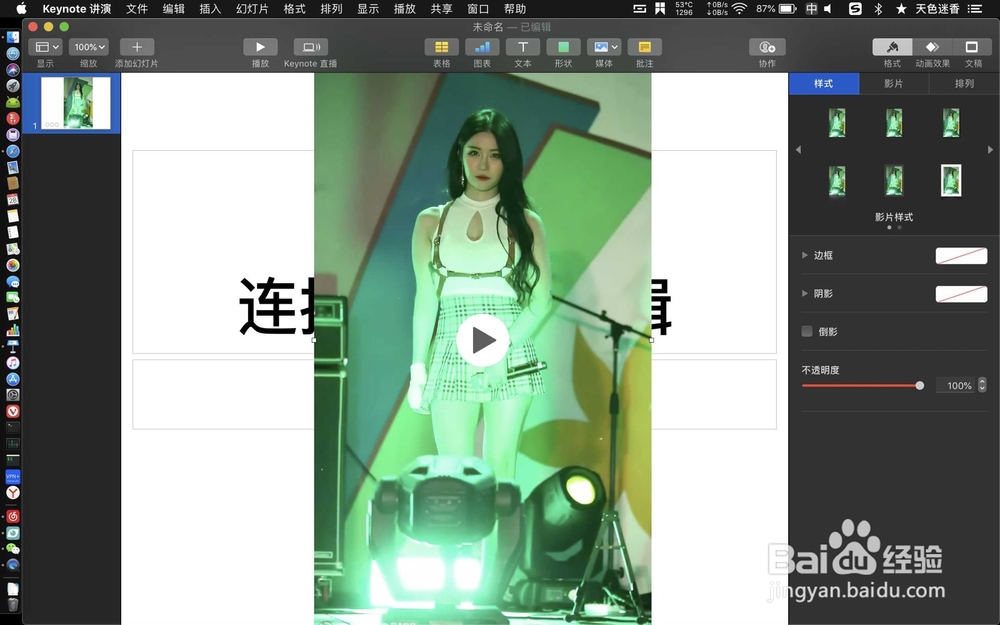
Task: Insert a chart from toolbar
Action: (x=482, y=47)
